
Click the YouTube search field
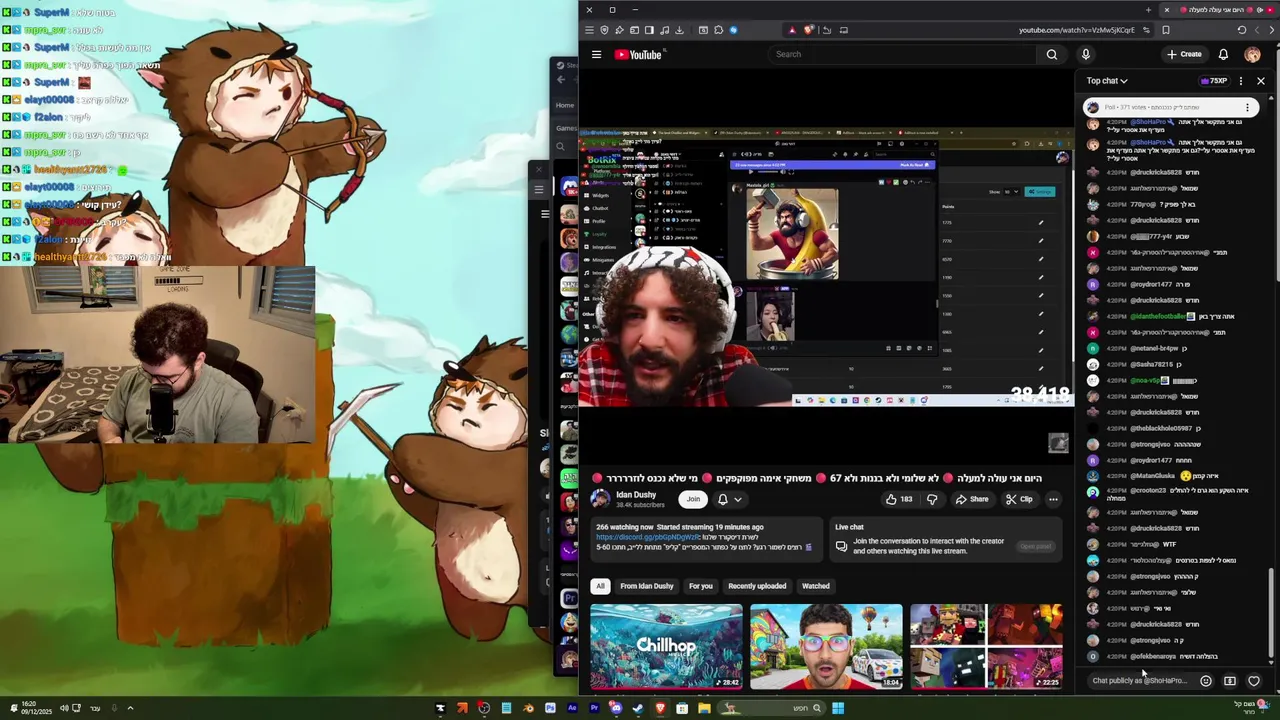pyautogui.click(x=900, y=54)
